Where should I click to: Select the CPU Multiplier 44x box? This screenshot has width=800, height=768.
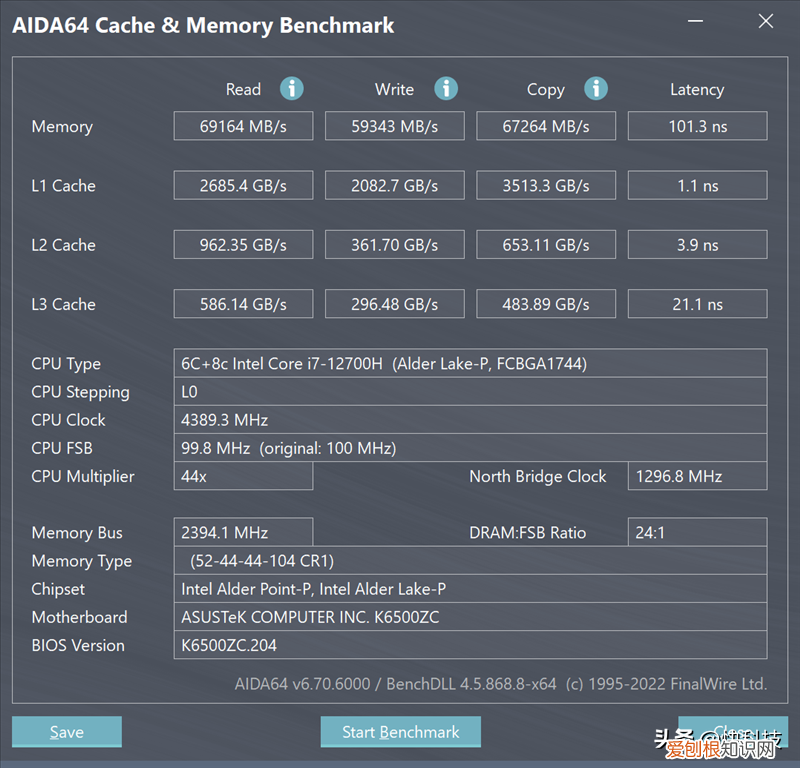point(243,476)
